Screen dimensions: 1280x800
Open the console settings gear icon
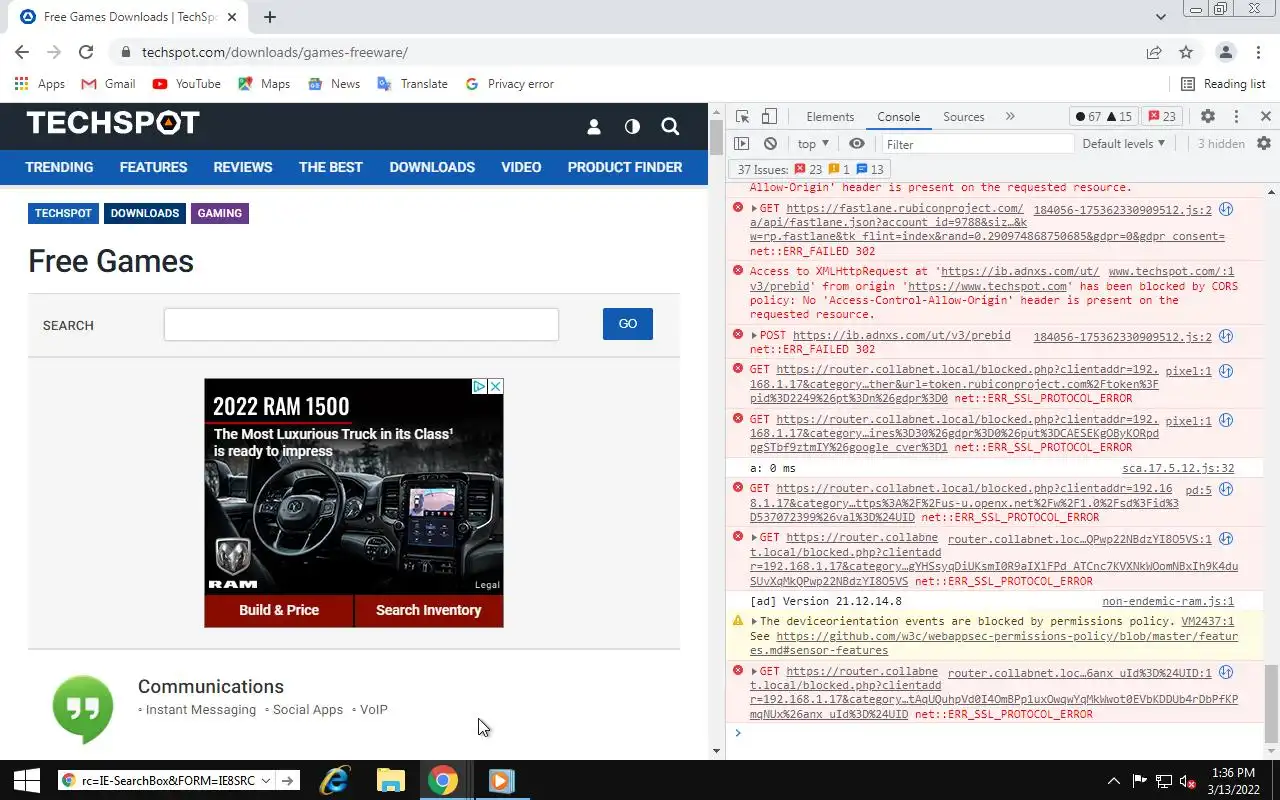(x=1264, y=144)
